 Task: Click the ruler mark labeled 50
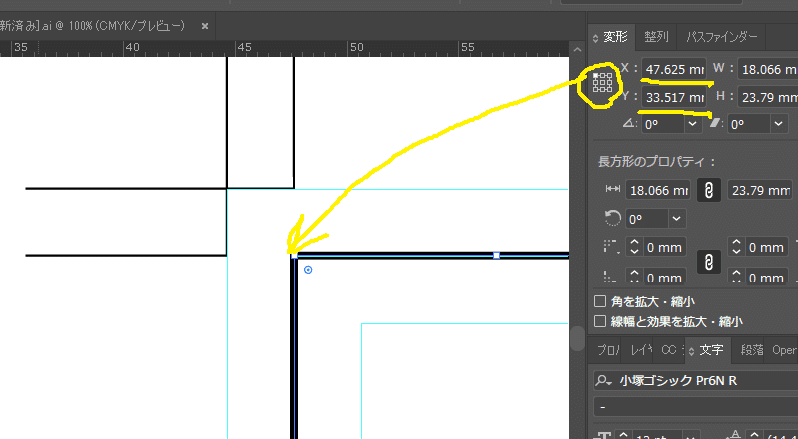click(356, 47)
